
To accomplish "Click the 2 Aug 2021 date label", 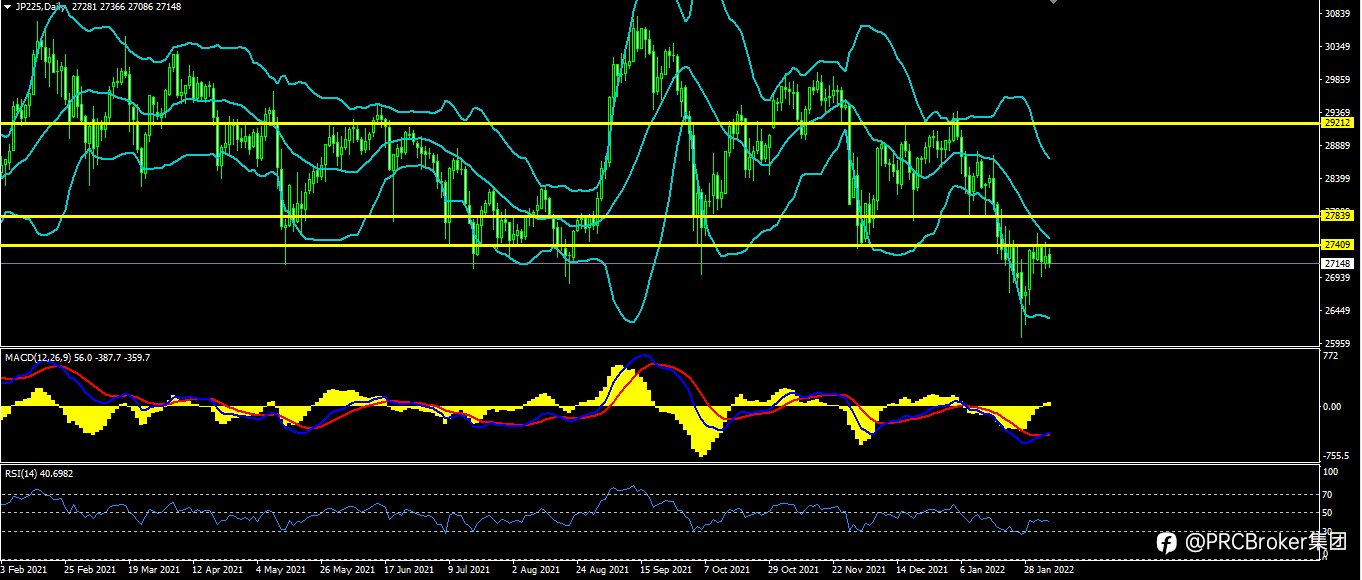I will 535,570.
